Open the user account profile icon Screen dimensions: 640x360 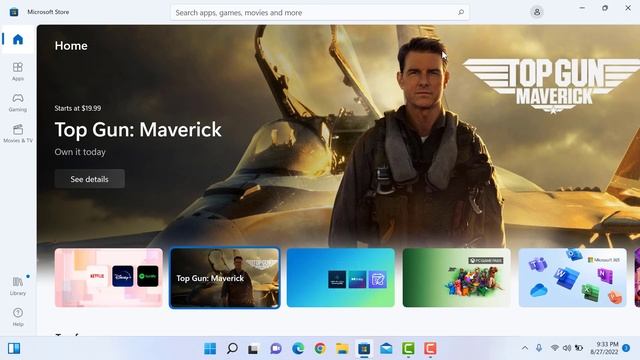click(537, 12)
